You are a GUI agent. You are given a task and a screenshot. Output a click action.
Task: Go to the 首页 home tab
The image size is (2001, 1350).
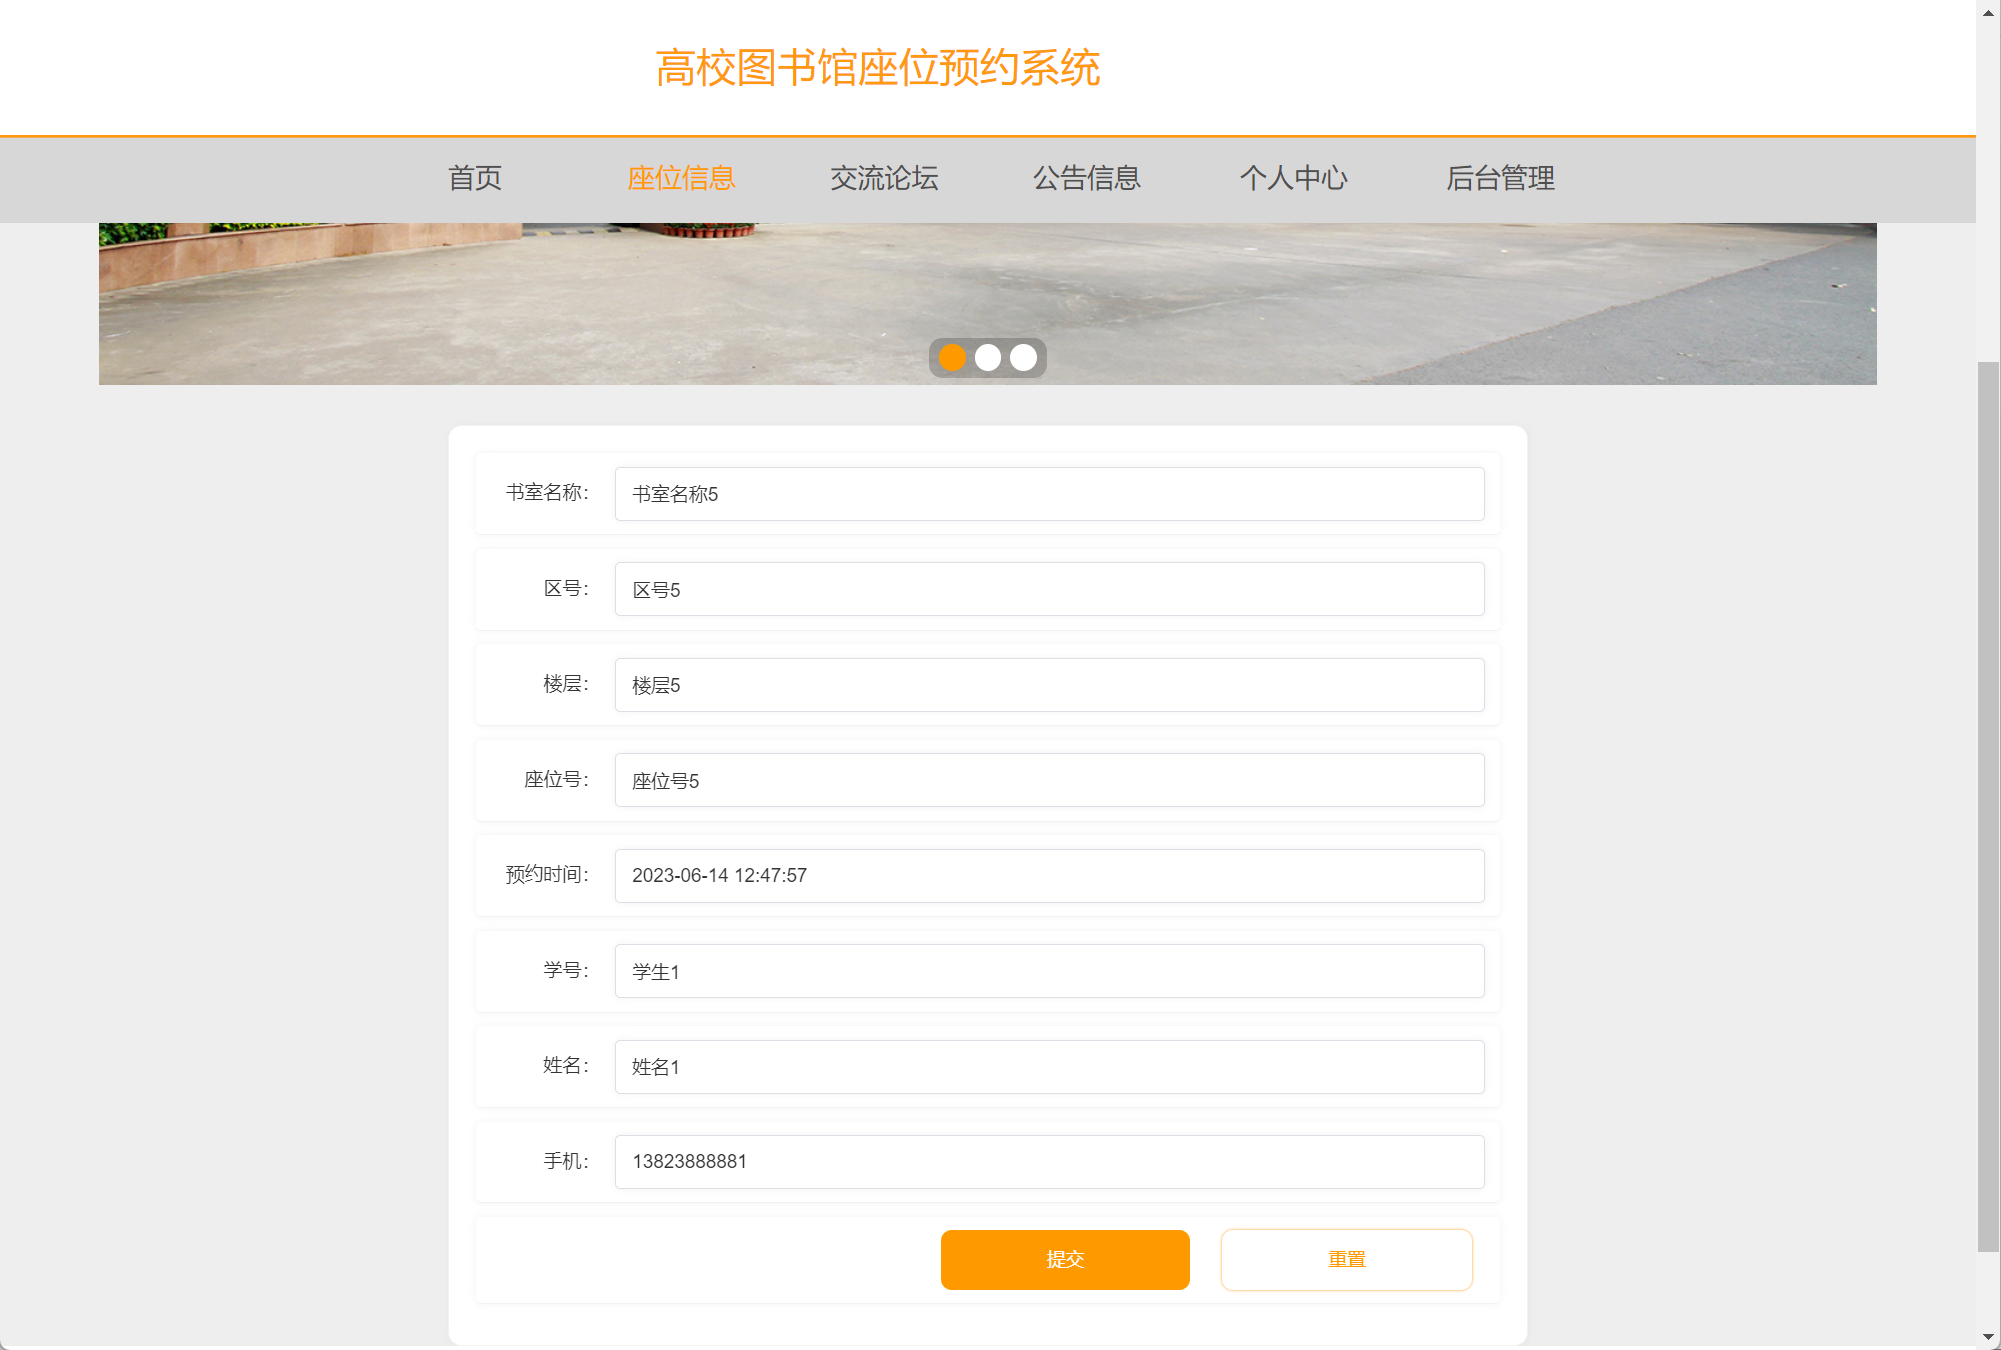pyautogui.click(x=474, y=179)
